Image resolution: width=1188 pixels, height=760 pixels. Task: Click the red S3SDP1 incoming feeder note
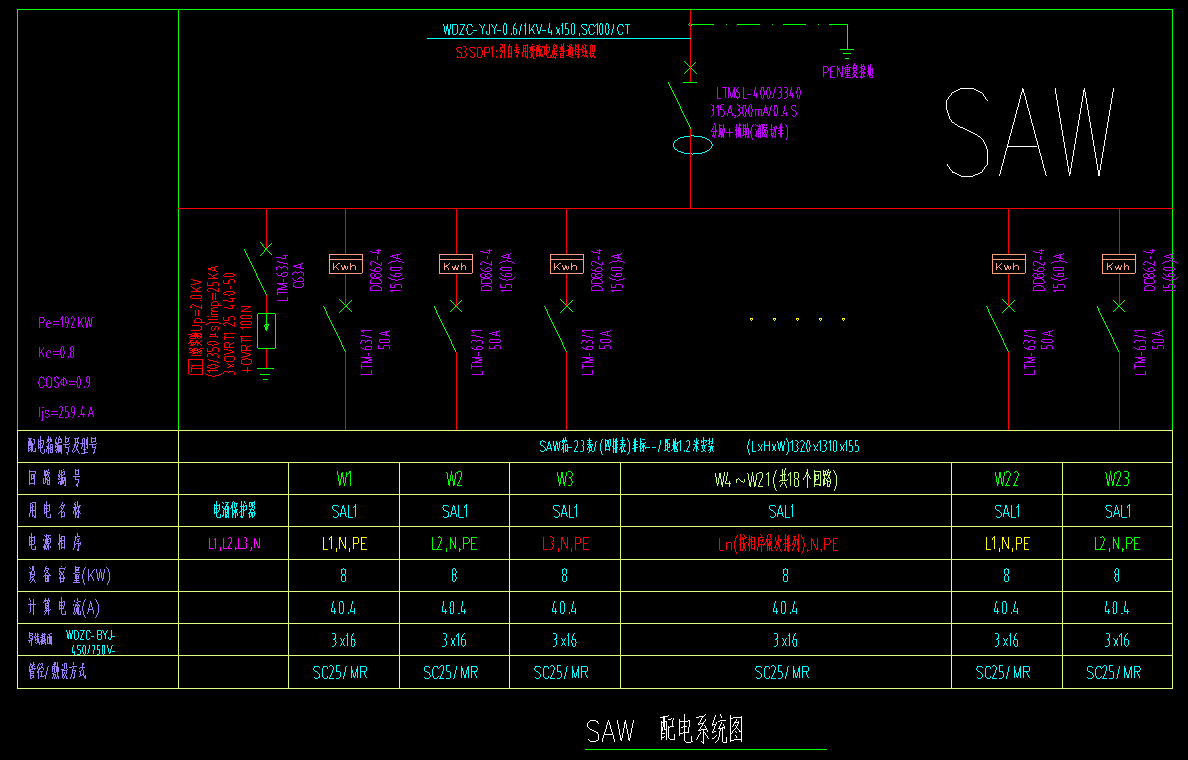pos(526,52)
